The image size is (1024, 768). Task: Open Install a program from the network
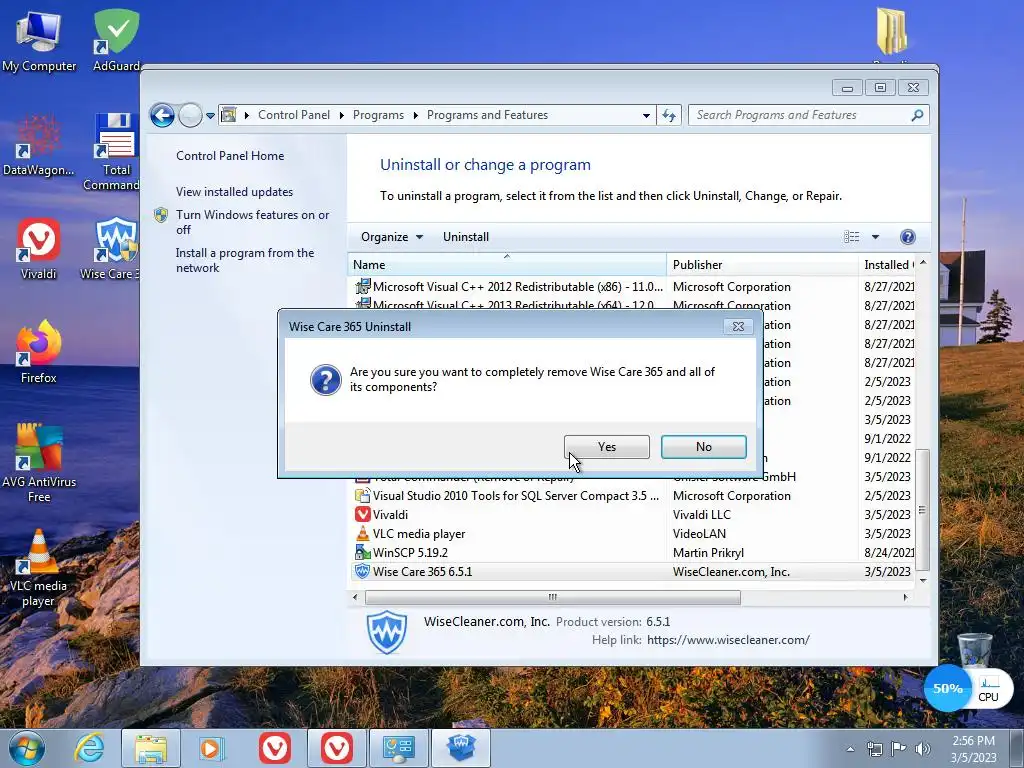[x=245, y=260]
